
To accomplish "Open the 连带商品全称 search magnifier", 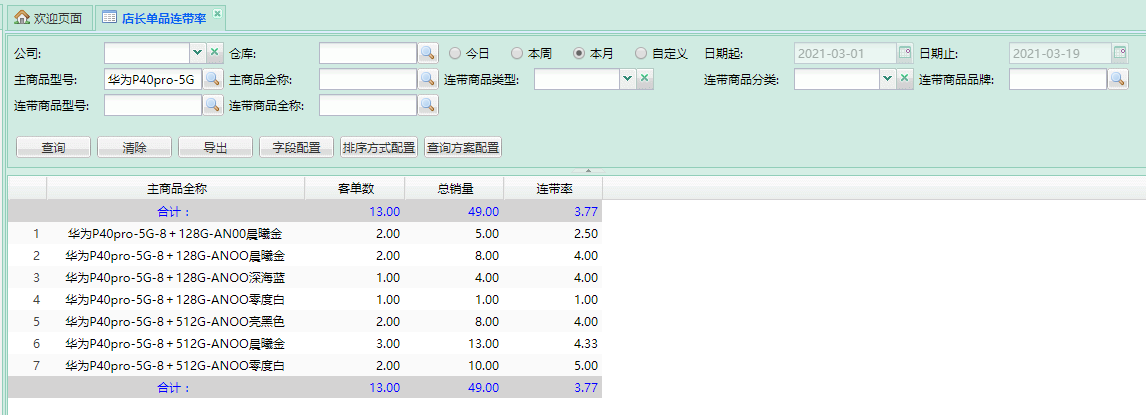I will [428, 106].
